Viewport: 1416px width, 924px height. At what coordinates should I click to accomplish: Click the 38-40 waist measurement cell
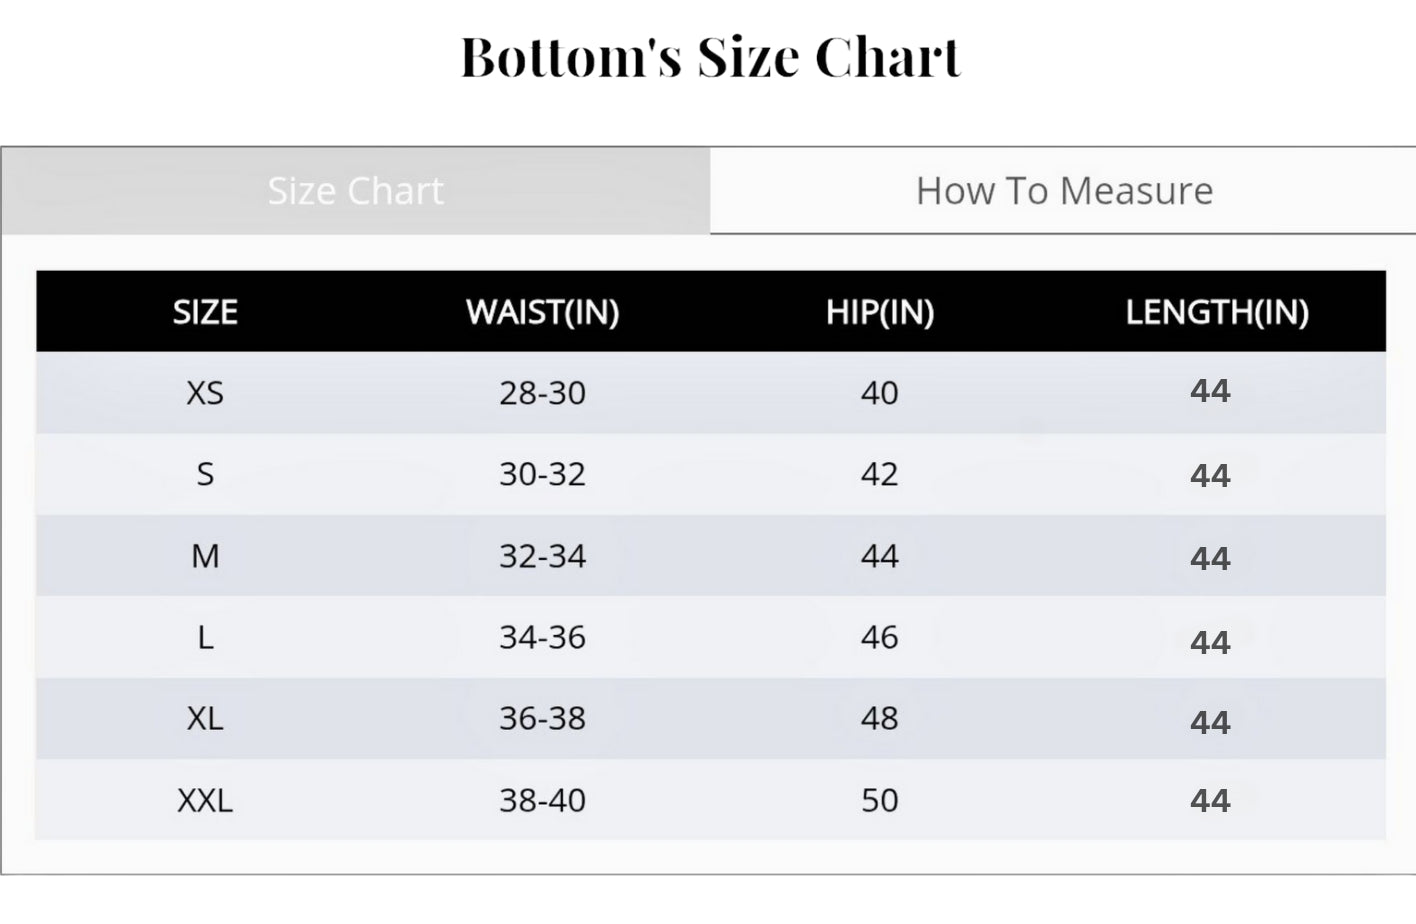click(x=542, y=800)
